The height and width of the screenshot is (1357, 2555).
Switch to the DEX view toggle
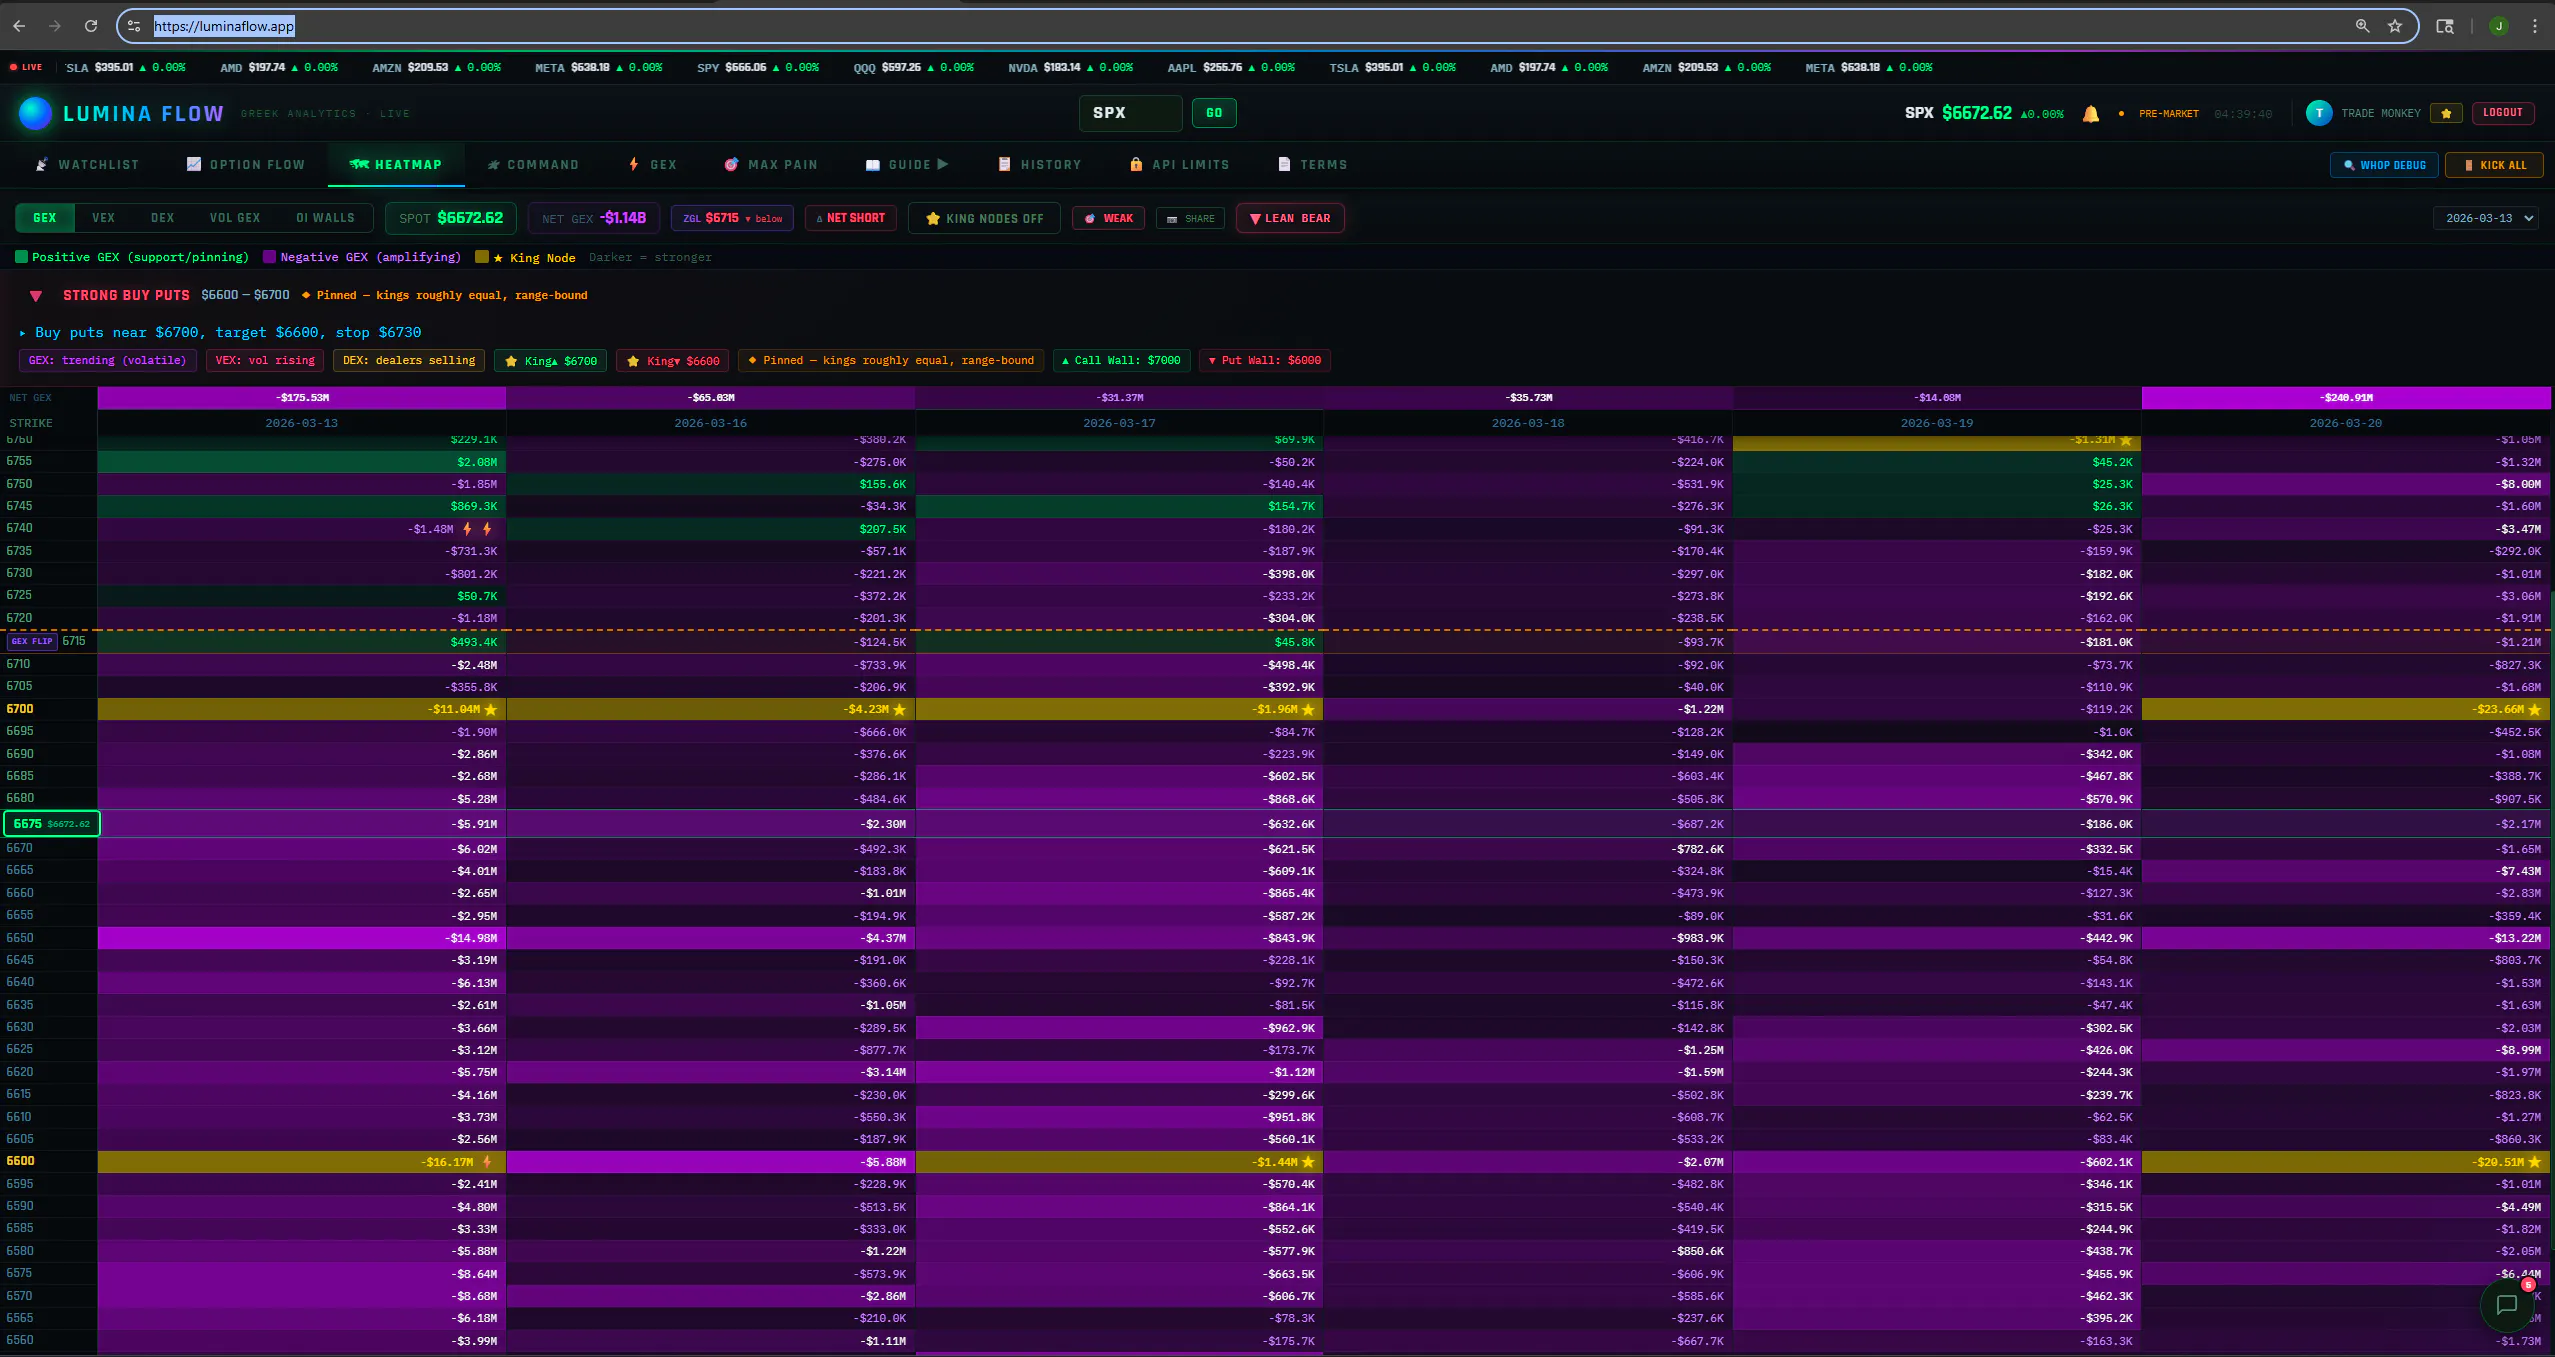point(162,218)
